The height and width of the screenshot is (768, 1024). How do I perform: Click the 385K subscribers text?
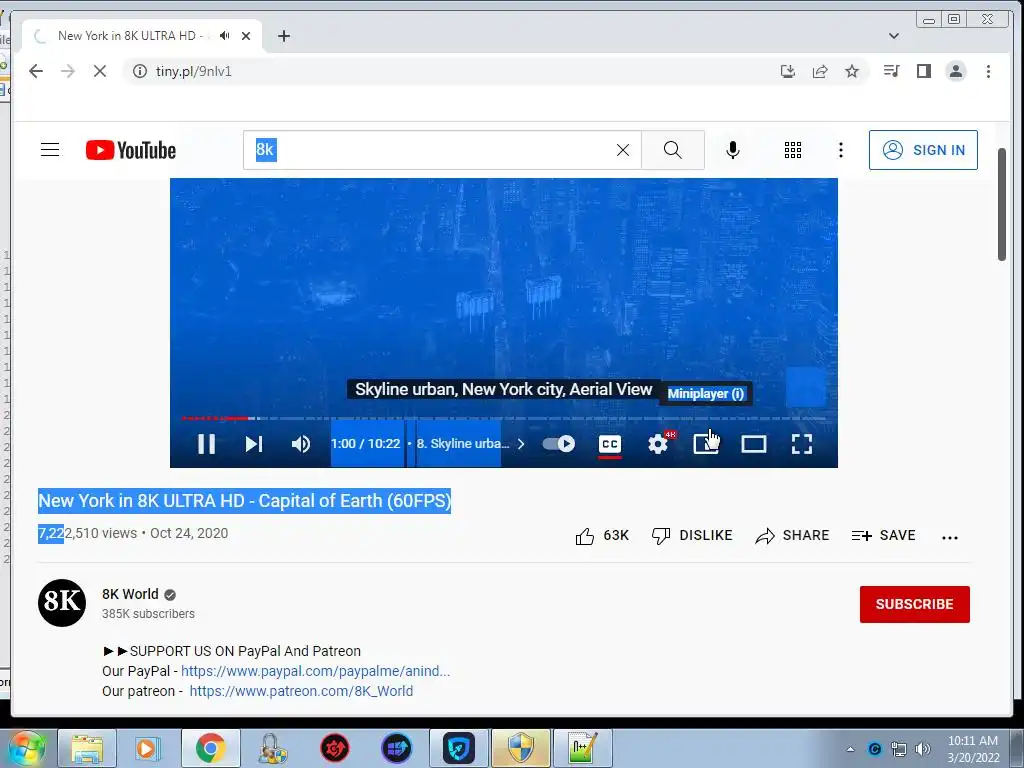(148, 614)
